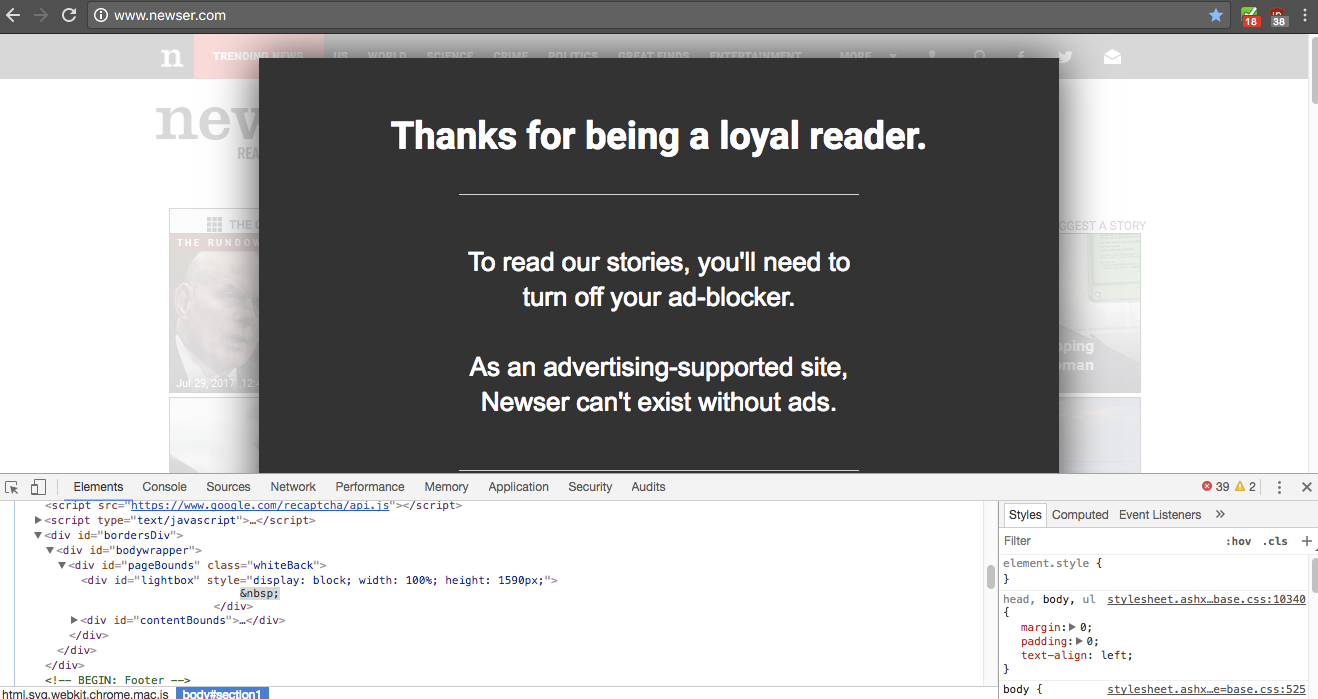Image resolution: width=1318 pixels, height=699 pixels.
Task: Click the Newser 'n' logo in nav bar
Action: [x=172, y=57]
